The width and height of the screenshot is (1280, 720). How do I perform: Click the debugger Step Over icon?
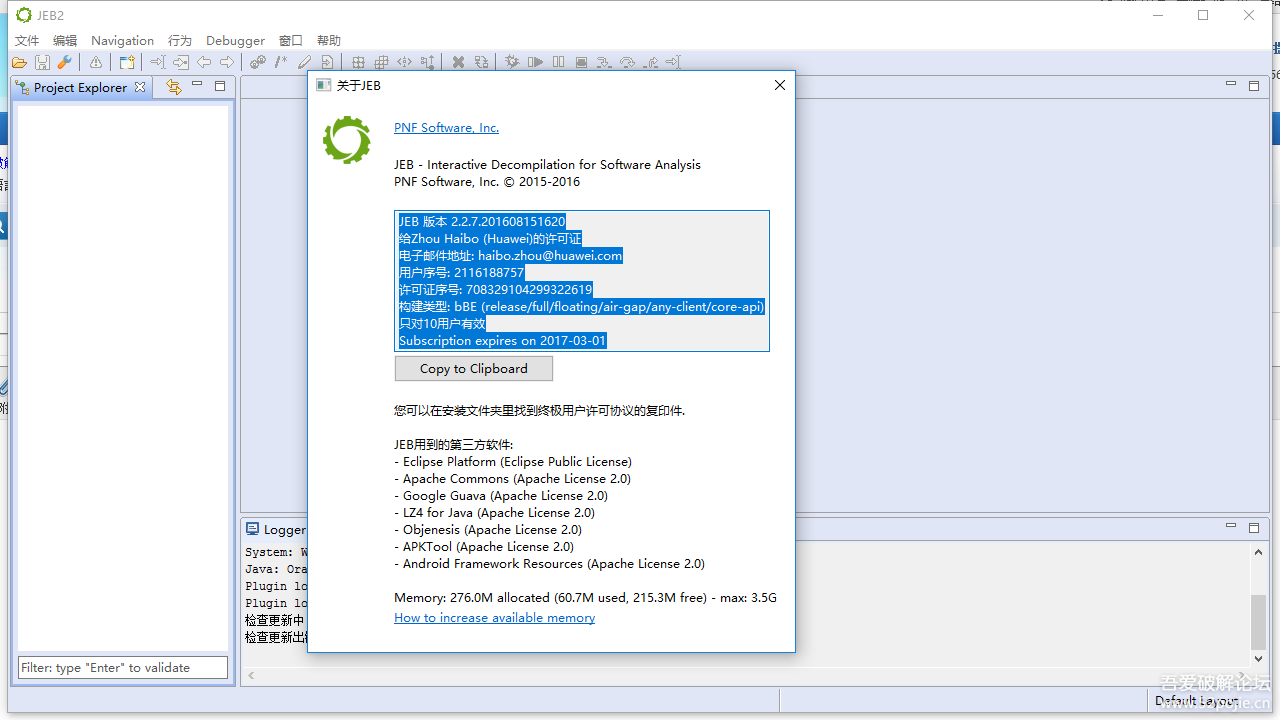627,63
